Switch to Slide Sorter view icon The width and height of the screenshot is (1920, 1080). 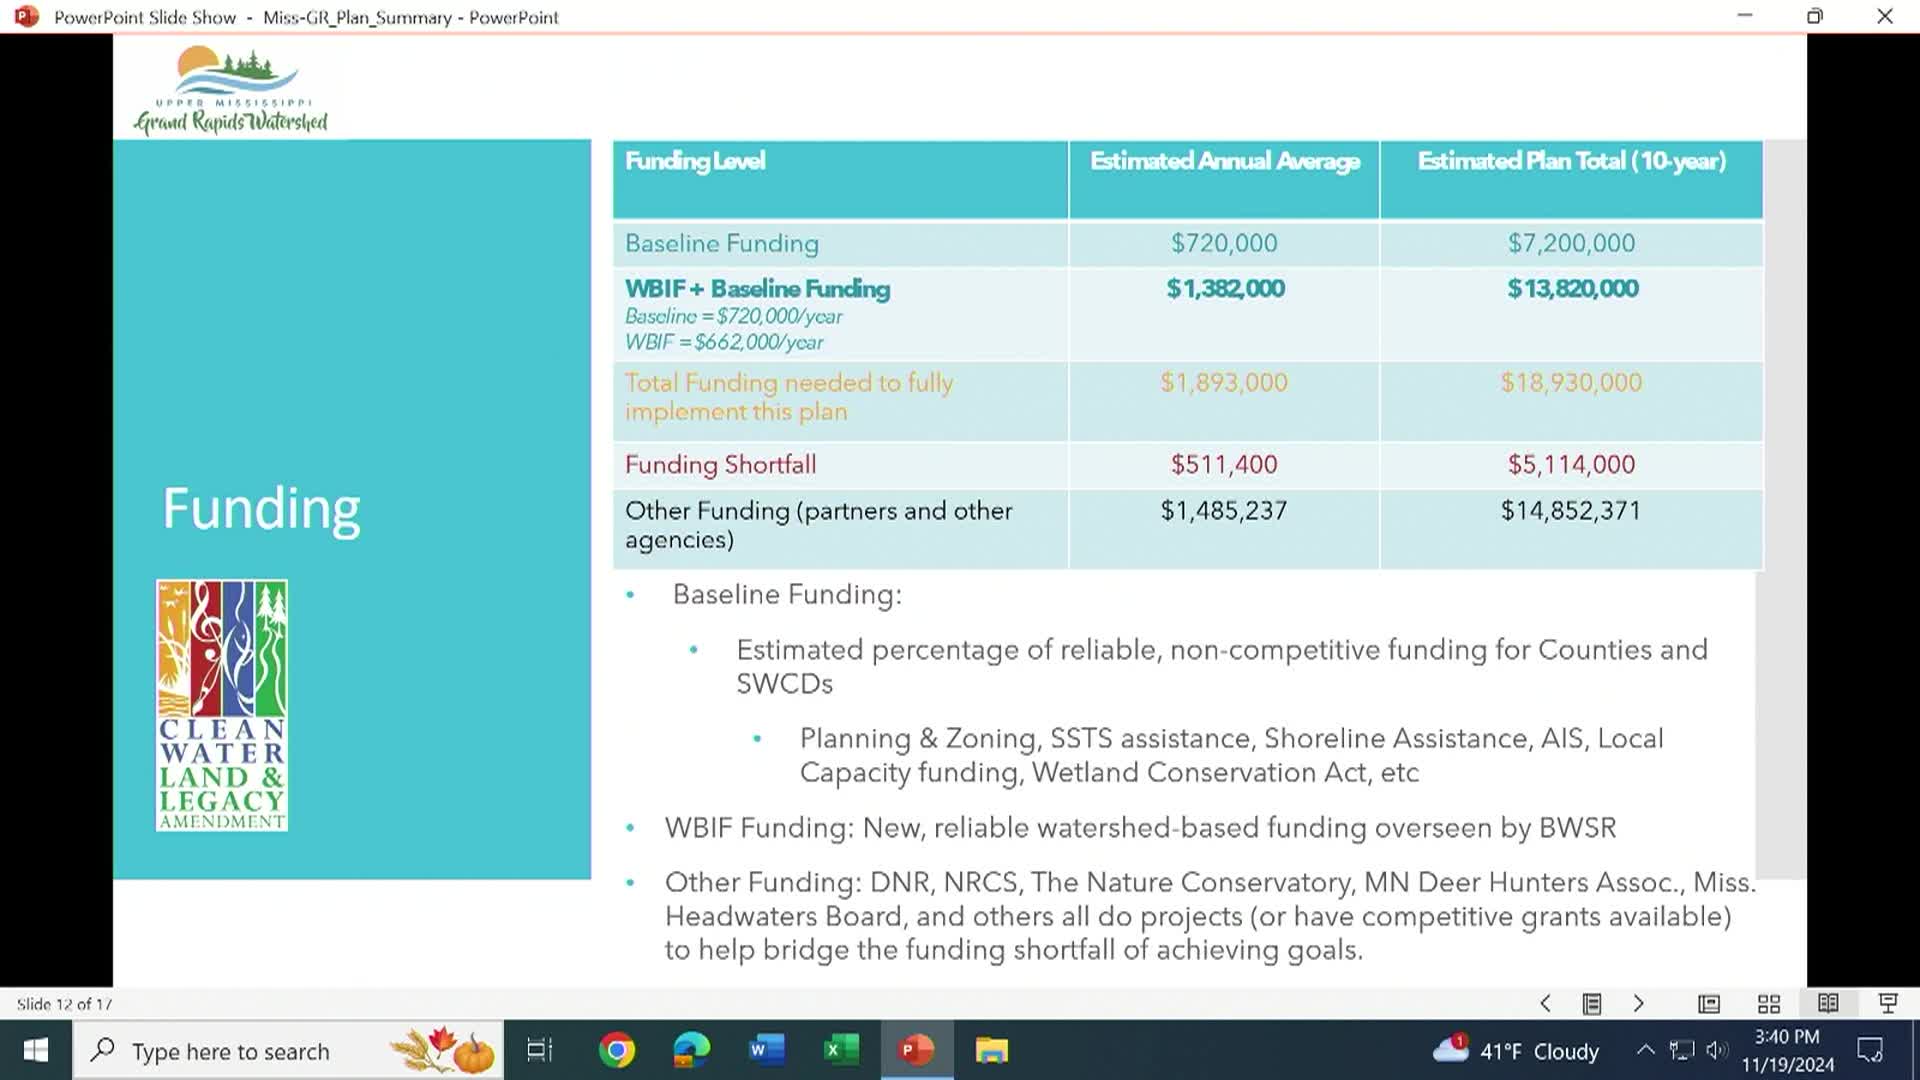coord(1769,1003)
